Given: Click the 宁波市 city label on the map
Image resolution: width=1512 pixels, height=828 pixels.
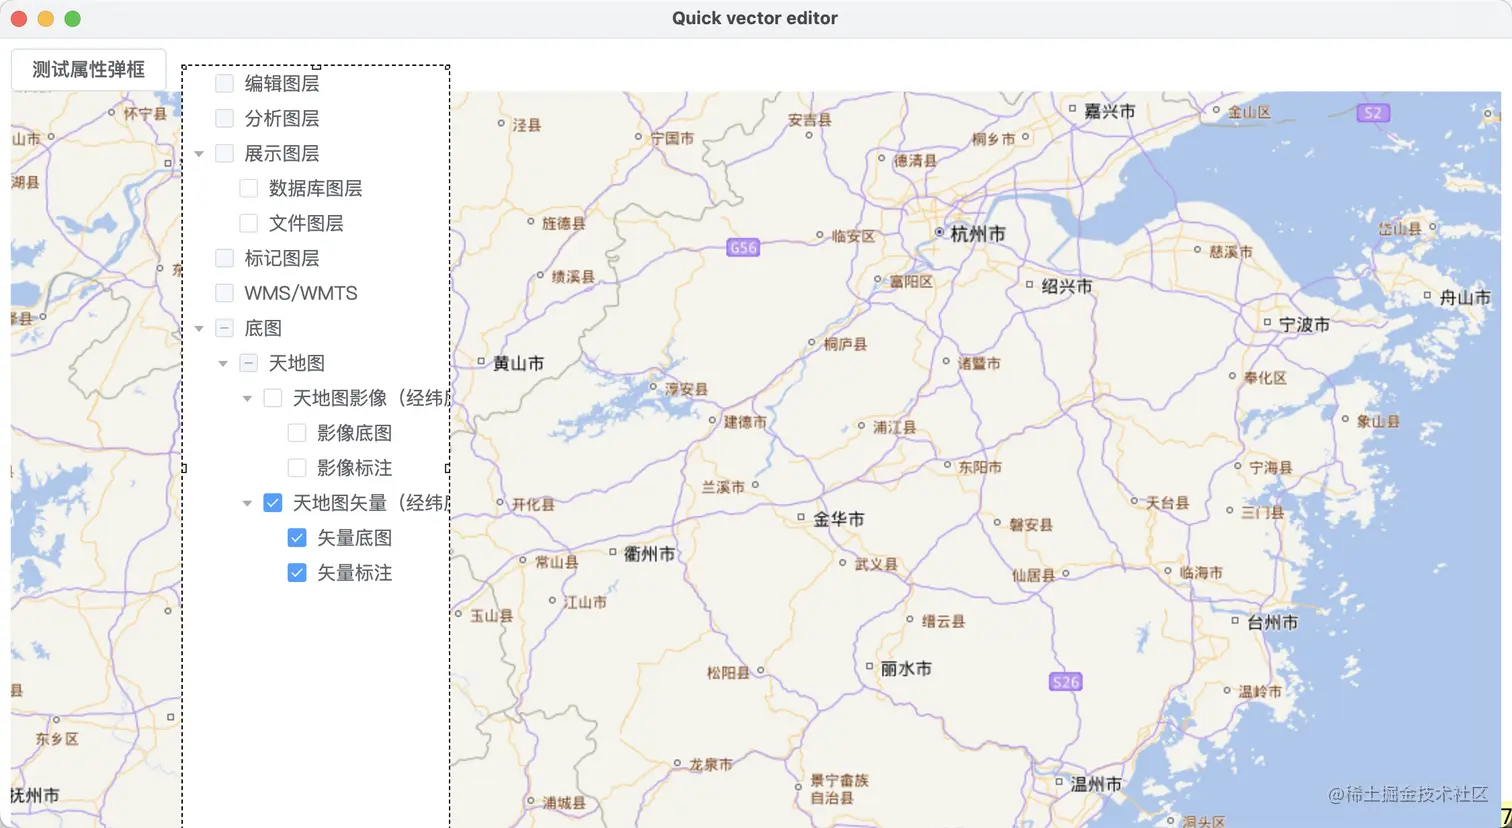Looking at the screenshot, I should 1307,324.
